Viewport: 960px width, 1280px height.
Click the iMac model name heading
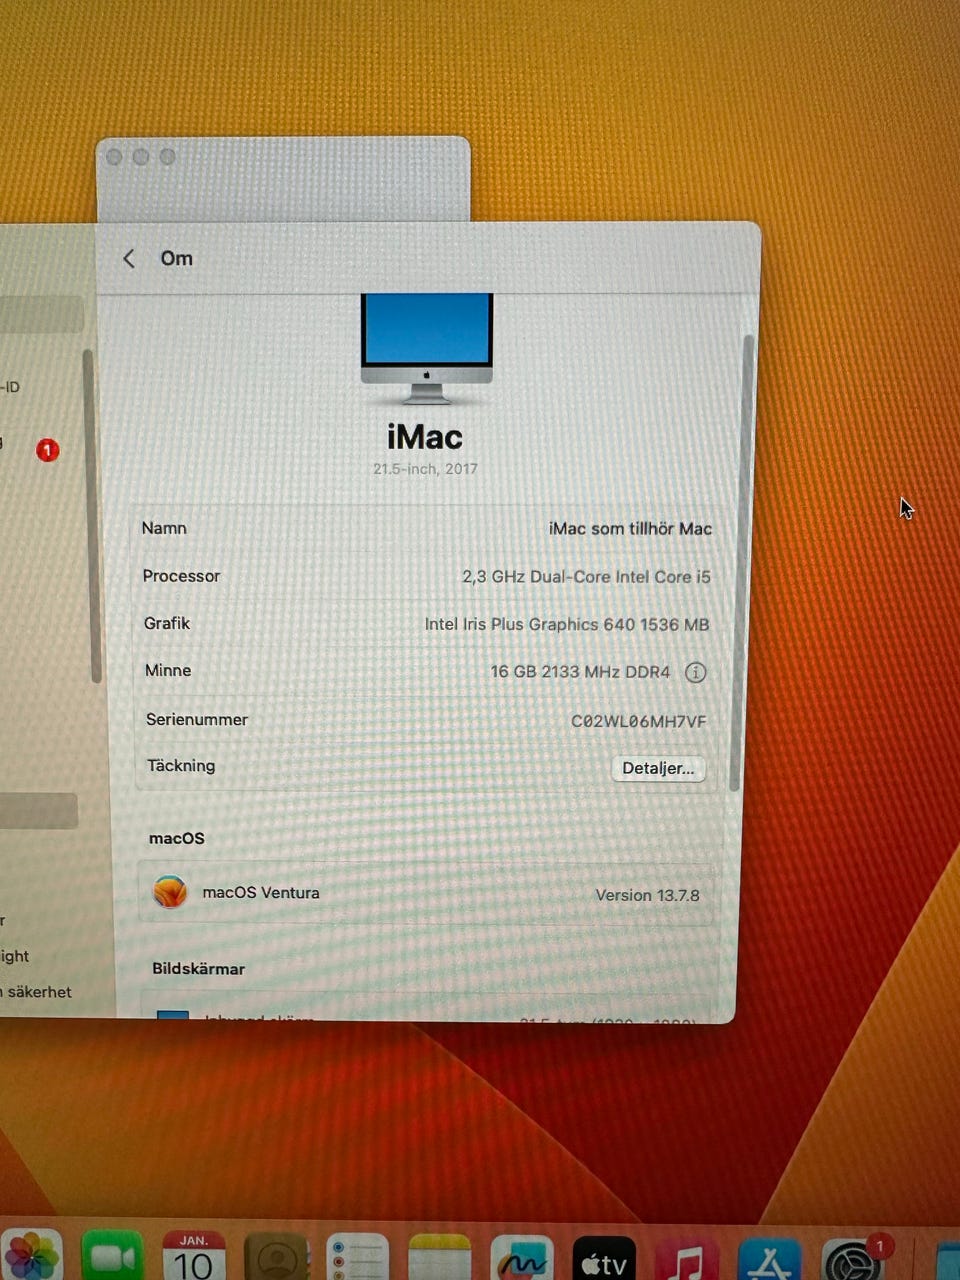click(425, 438)
